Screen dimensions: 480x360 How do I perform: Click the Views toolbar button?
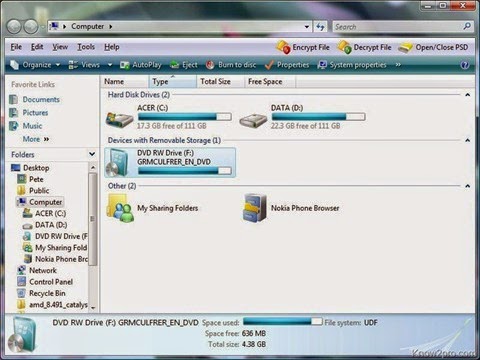point(84,65)
